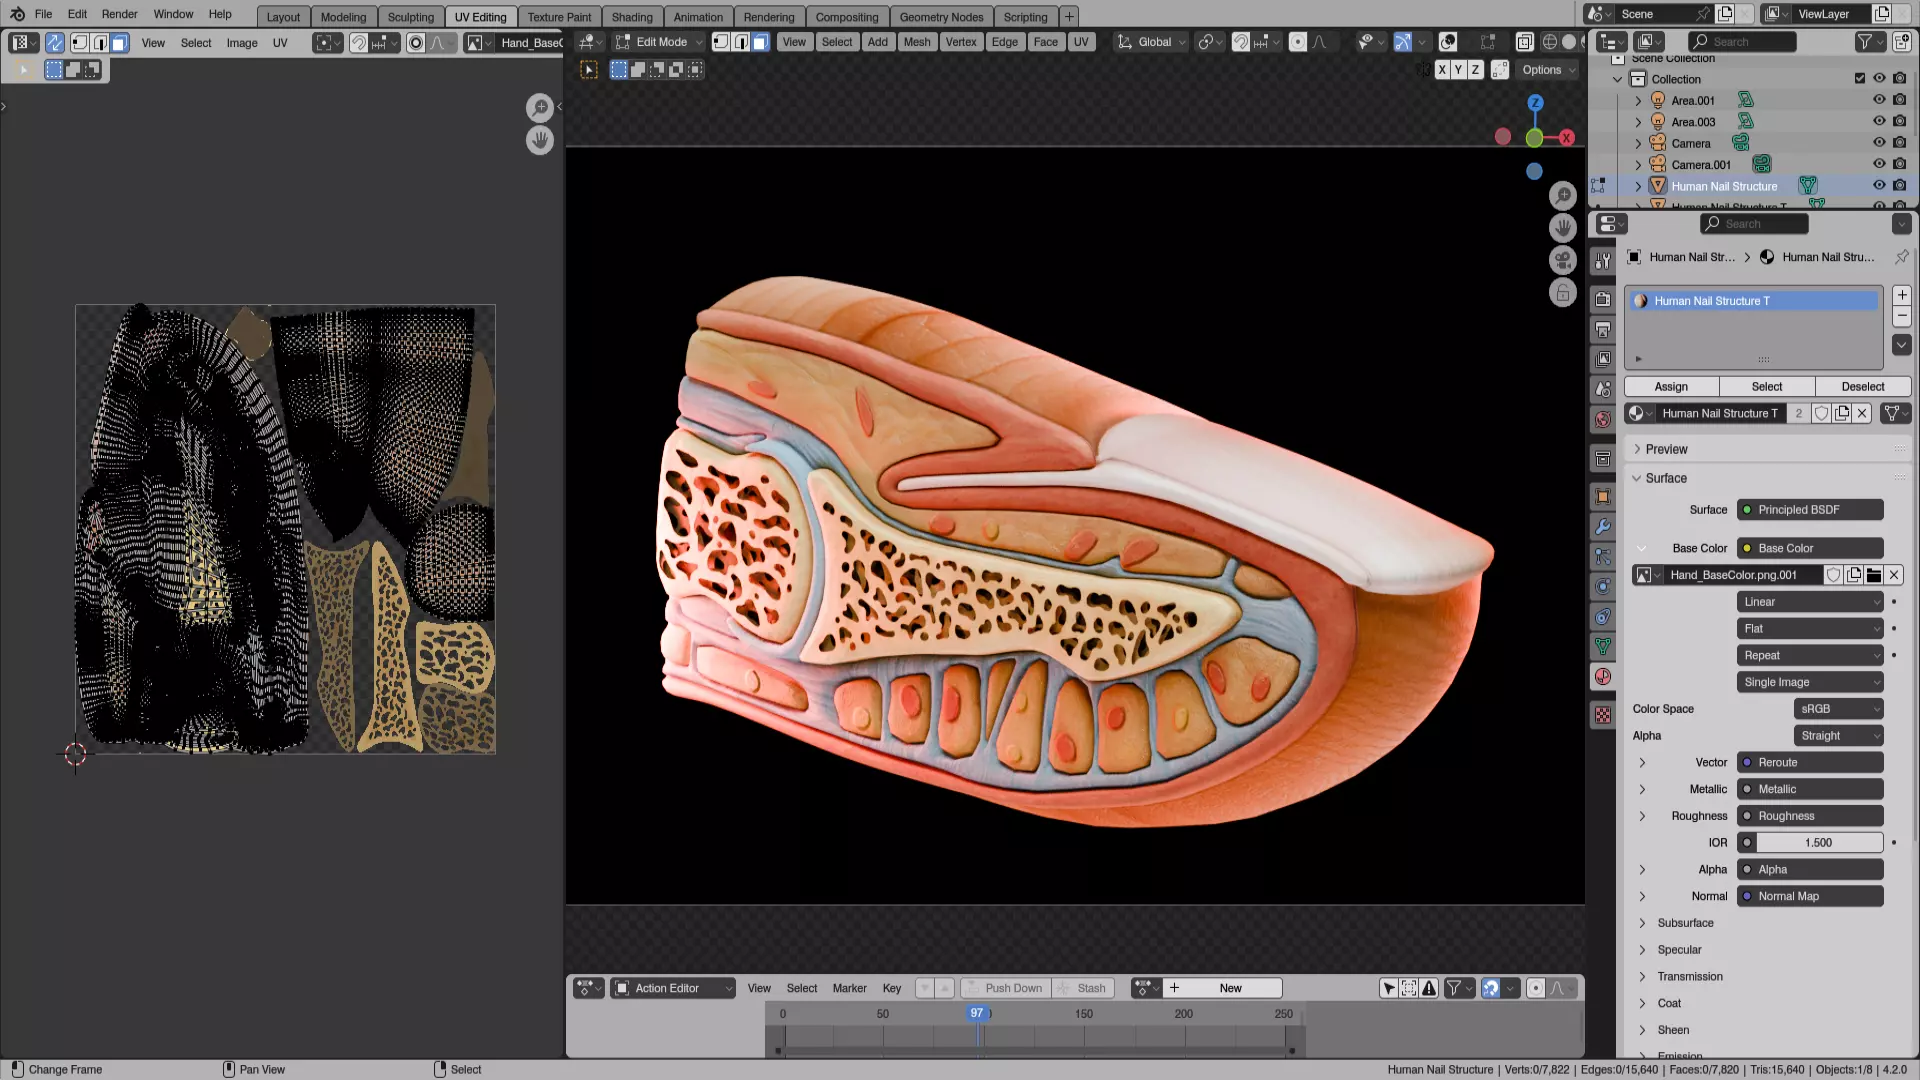Click the red X axis gizmo ball
This screenshot has width=1920, height=1080.
point(1567,138)
